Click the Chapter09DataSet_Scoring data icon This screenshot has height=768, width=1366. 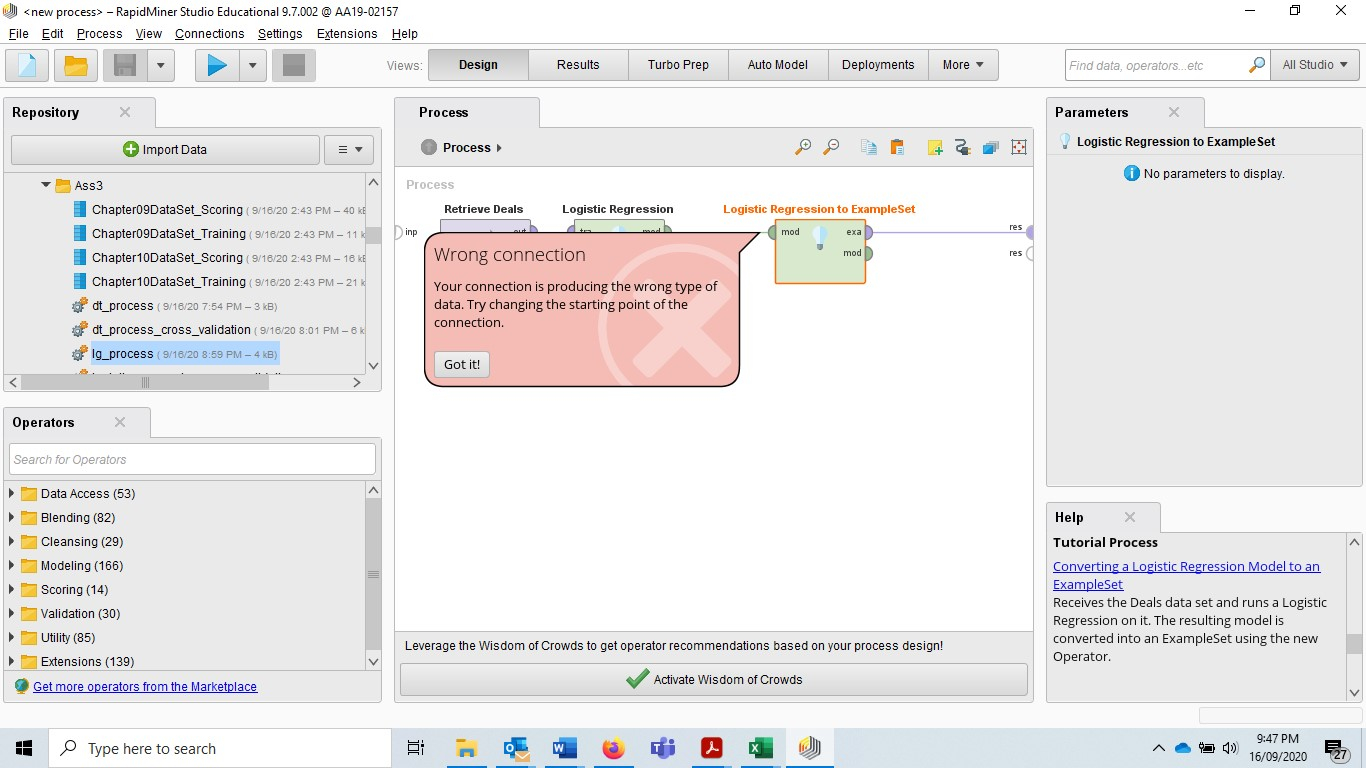pyautogui.click(x=80, y=210)
